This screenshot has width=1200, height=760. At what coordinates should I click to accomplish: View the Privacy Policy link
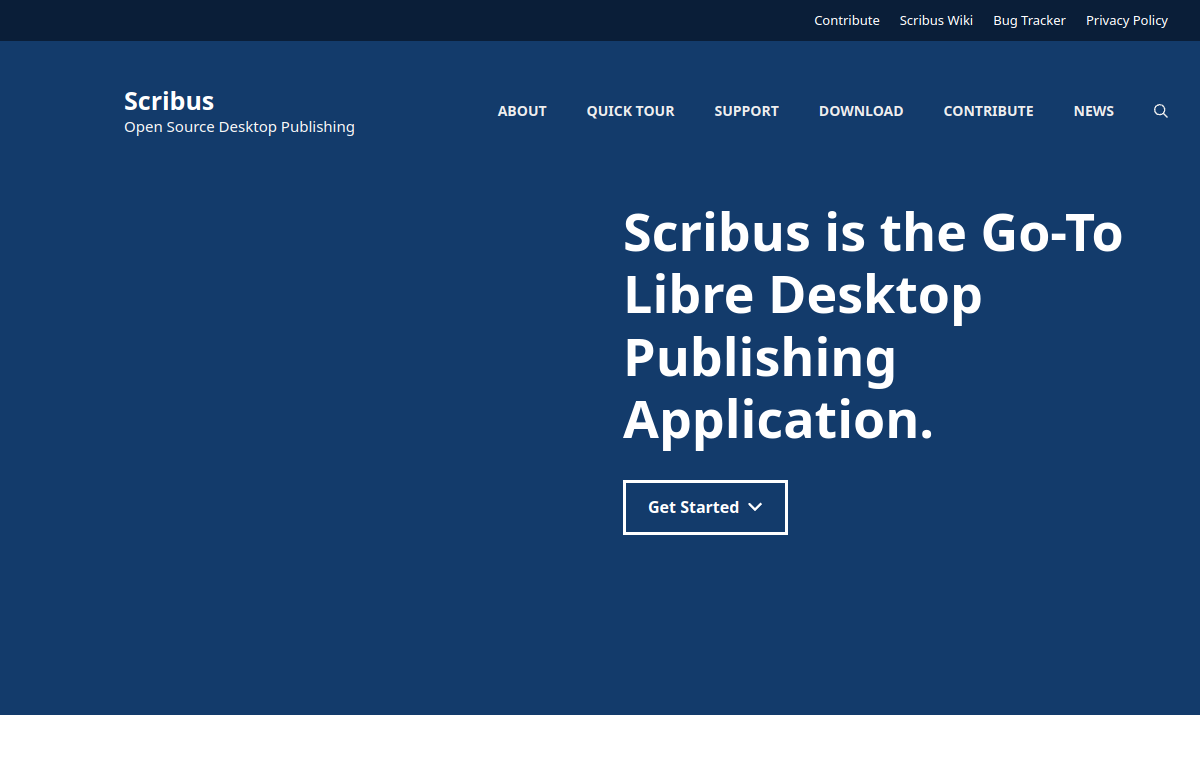[x=1127, y=20]
